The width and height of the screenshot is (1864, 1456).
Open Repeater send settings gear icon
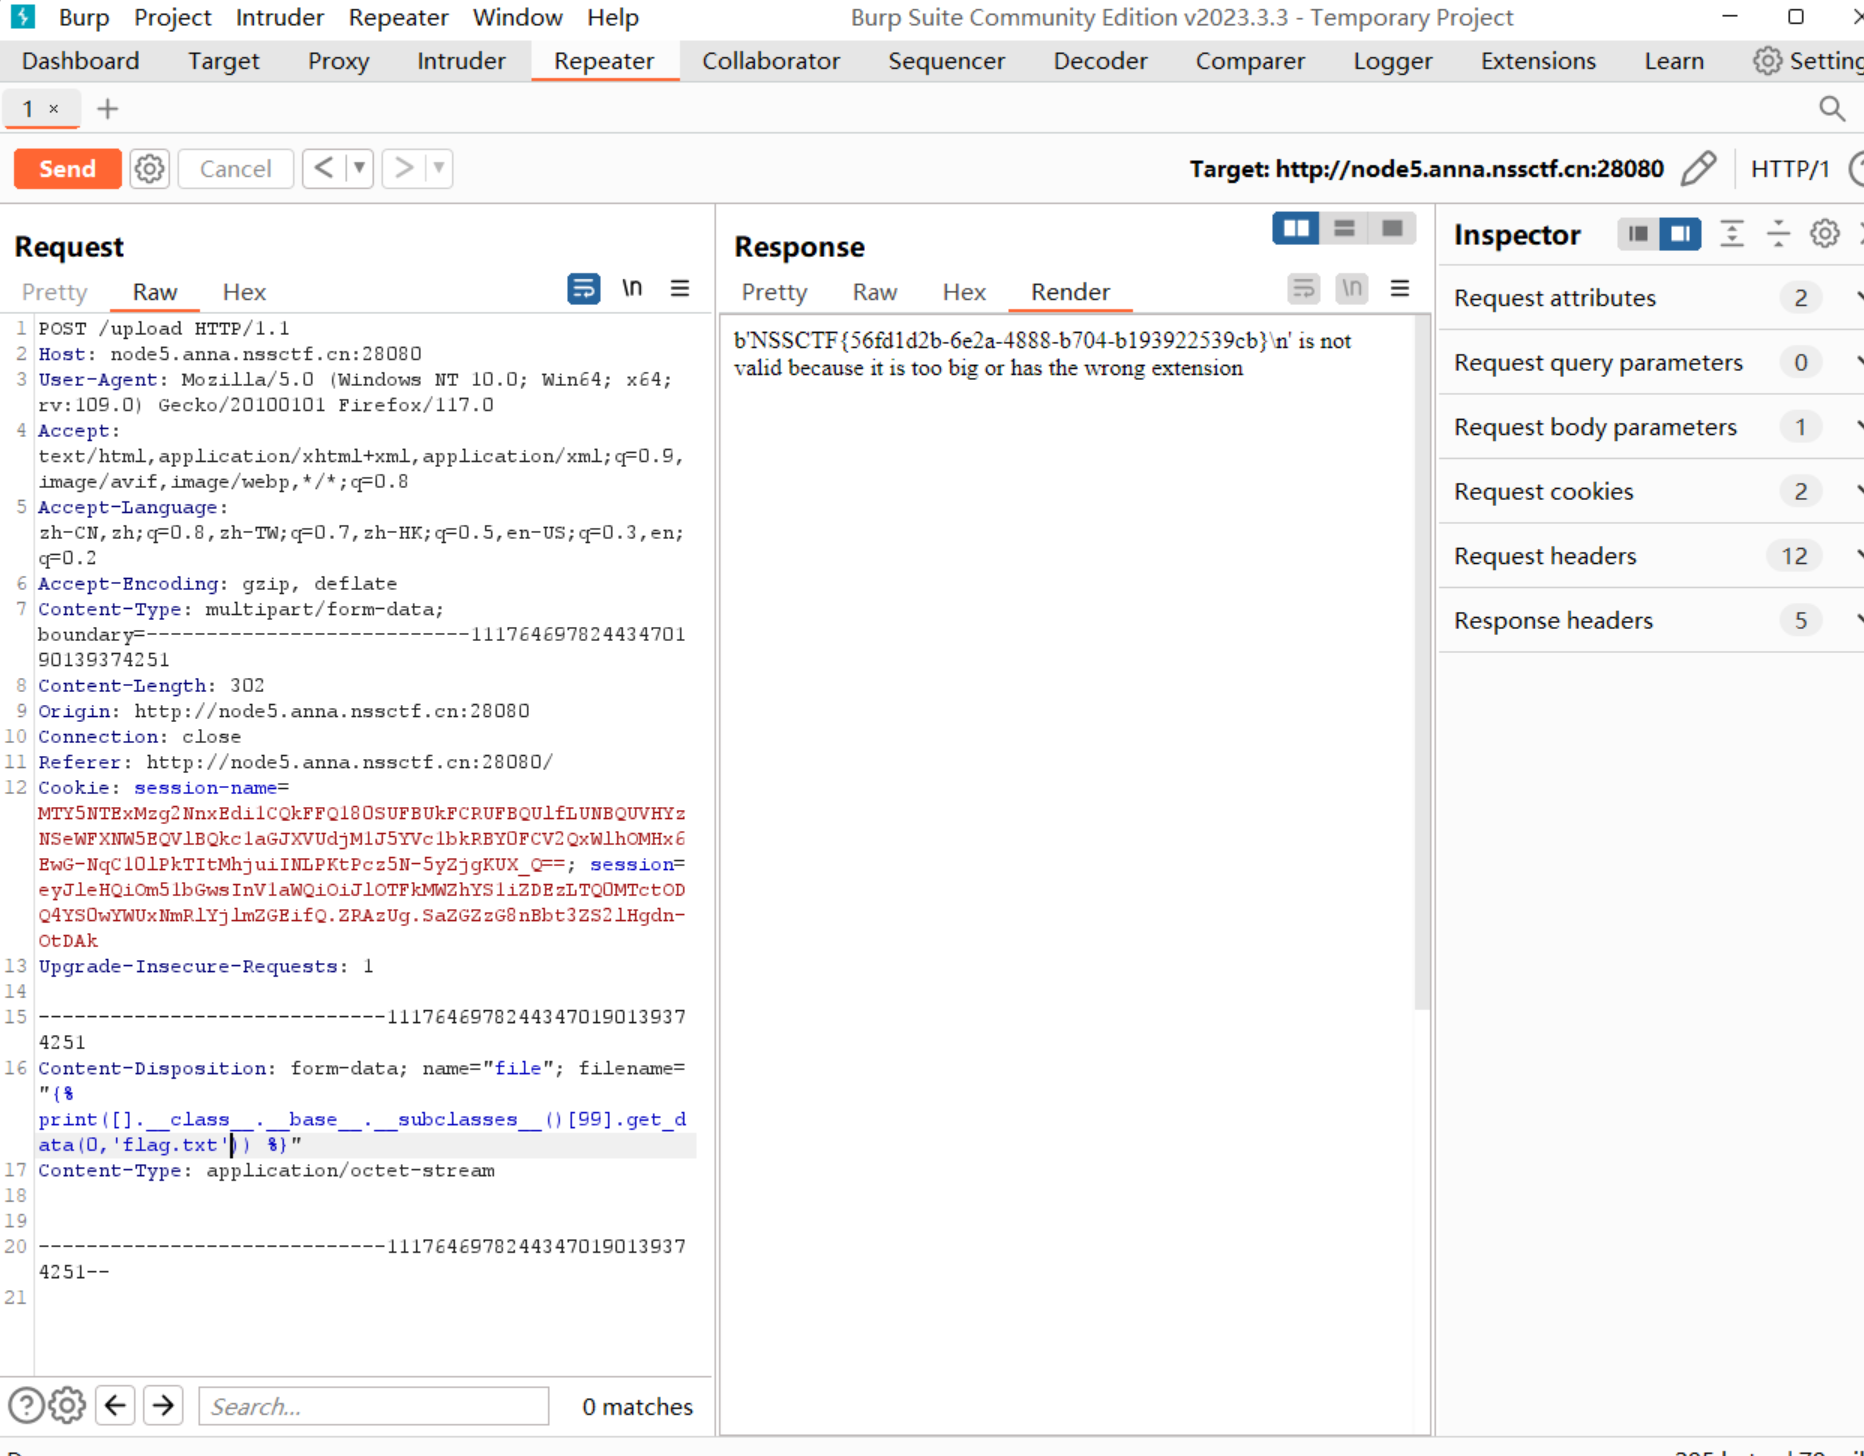(x=150, y=169)
